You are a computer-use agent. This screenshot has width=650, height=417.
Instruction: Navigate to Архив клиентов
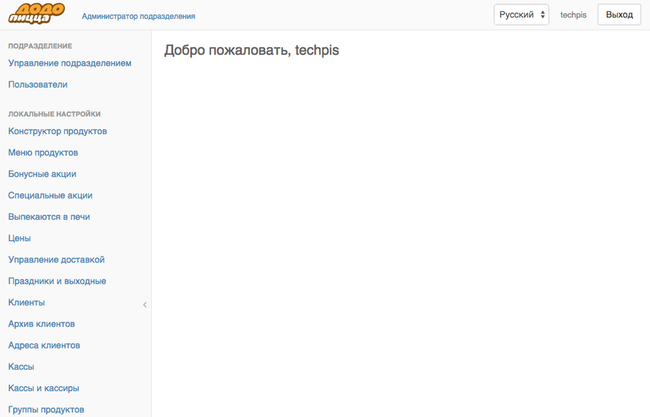[41, 324]
